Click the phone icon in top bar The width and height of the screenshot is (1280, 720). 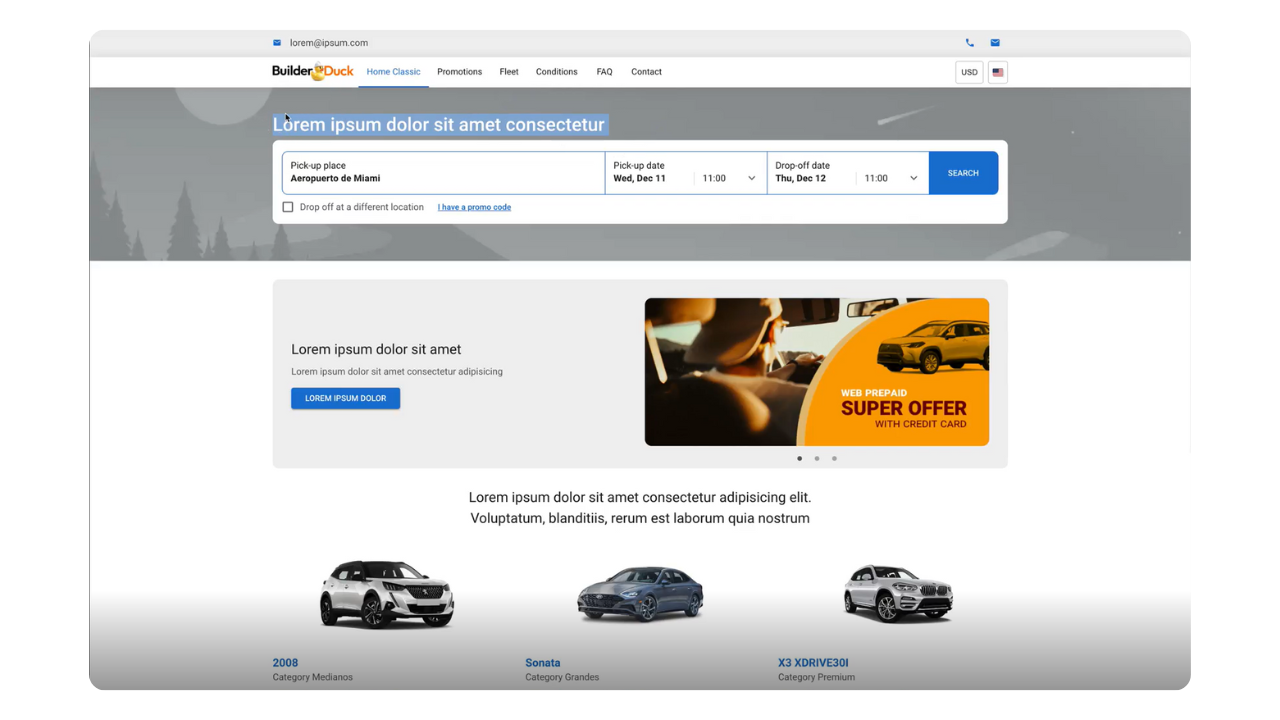[969, 43]
